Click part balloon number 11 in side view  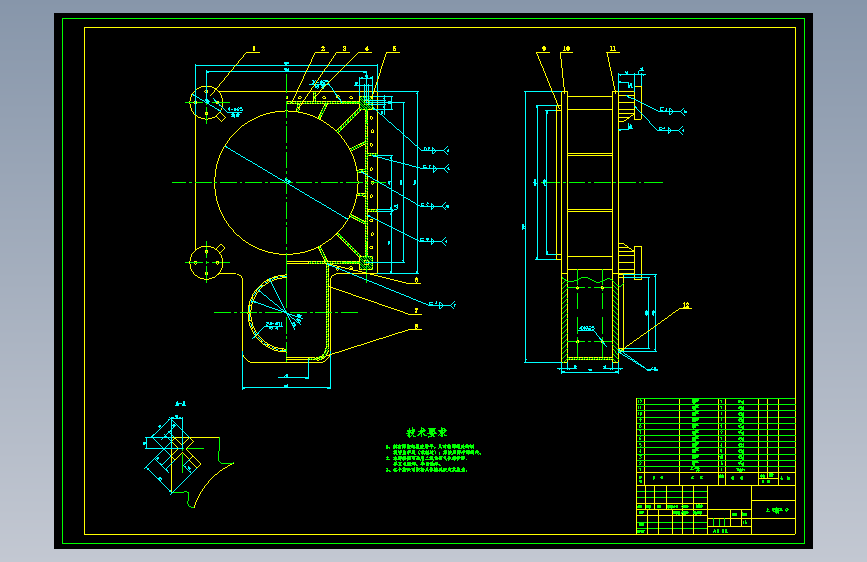[613, 49]
